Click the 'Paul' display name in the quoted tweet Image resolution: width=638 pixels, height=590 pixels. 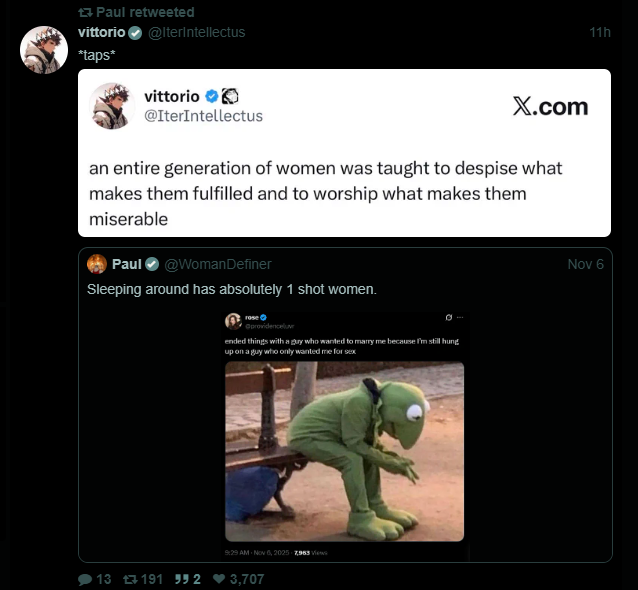pyautogui.click(x=127, y=264)
